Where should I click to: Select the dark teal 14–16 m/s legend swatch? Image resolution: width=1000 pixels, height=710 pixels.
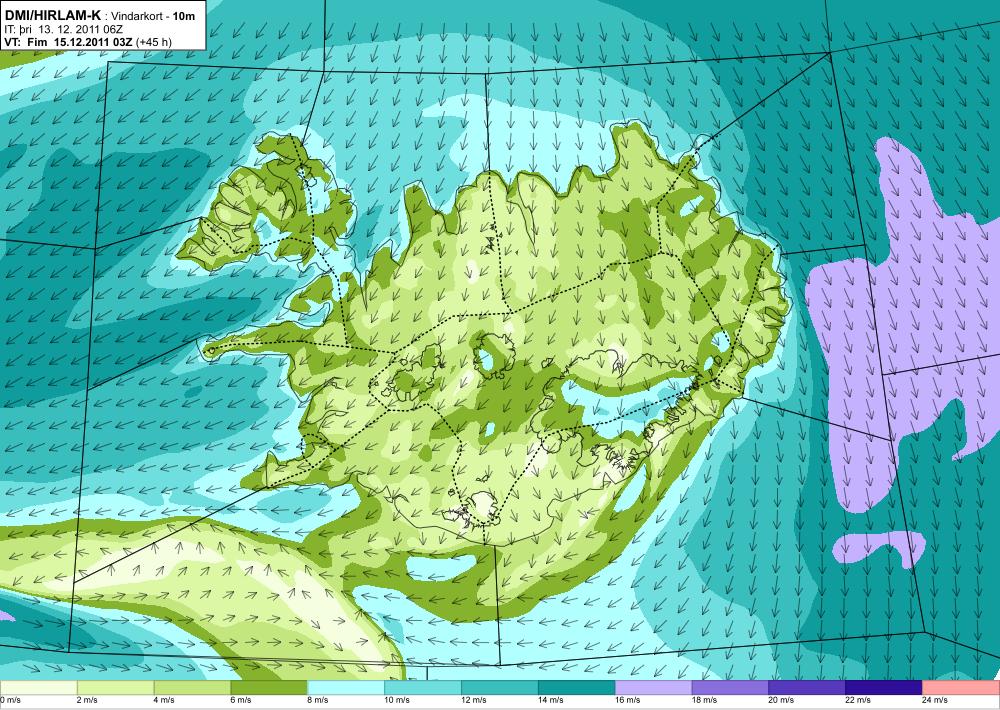click(x=577, y=688)
